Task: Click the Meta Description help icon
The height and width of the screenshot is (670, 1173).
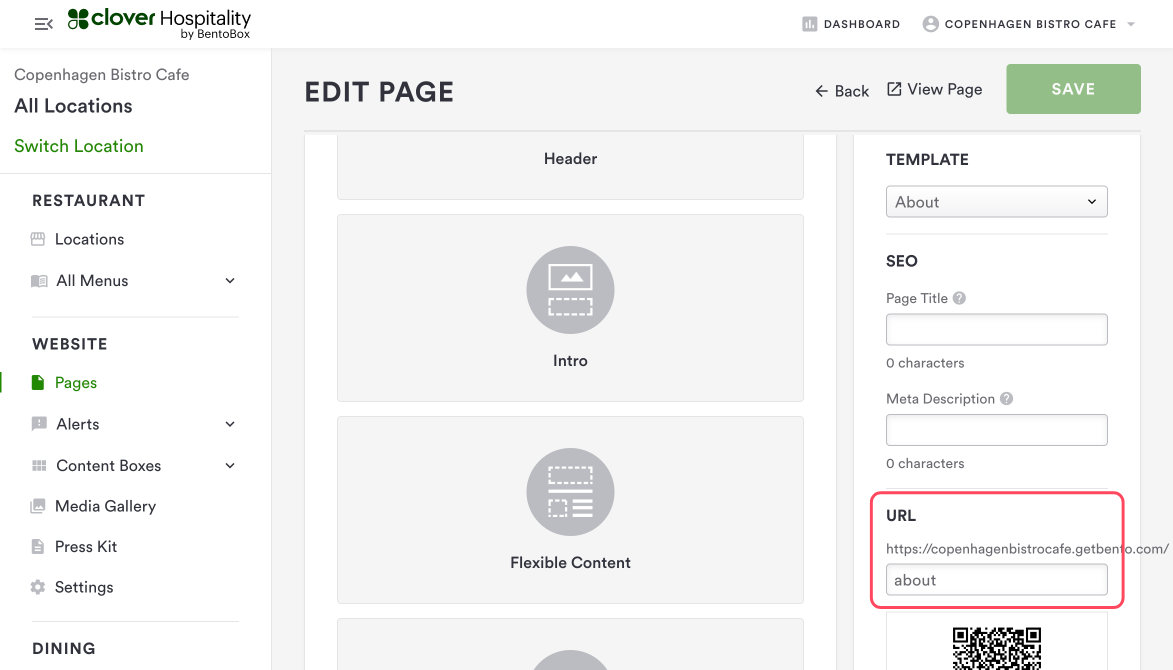Action: (x=1006, y=399)
